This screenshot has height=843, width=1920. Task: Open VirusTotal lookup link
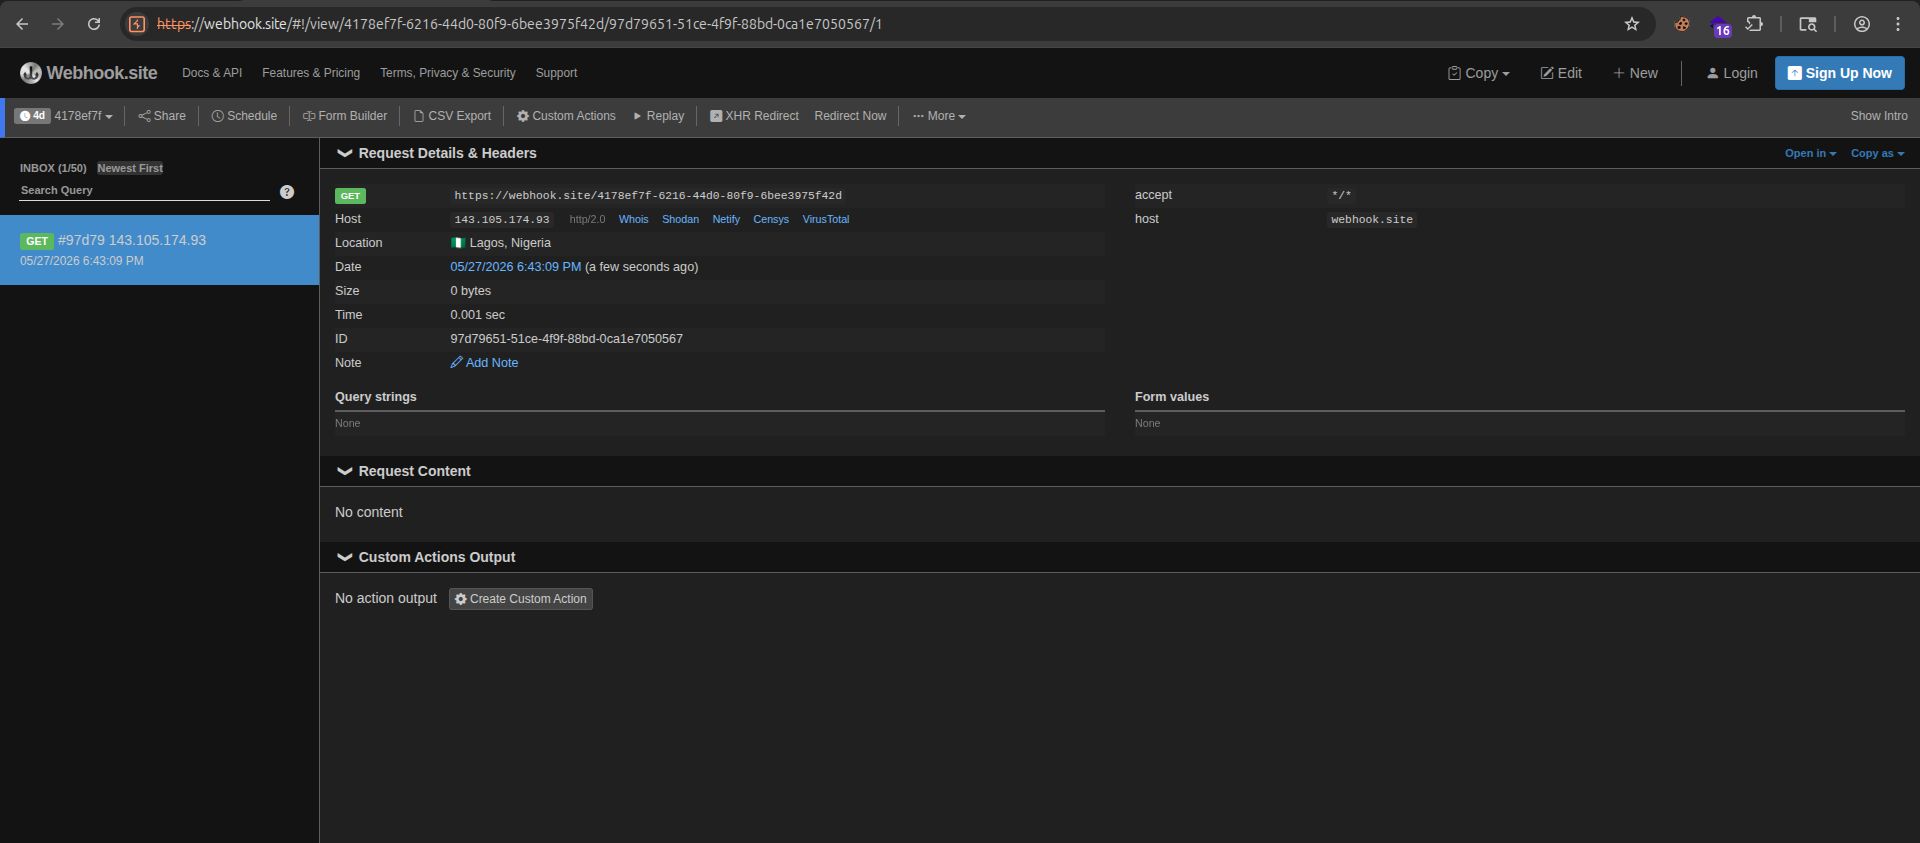coord(825,219)
